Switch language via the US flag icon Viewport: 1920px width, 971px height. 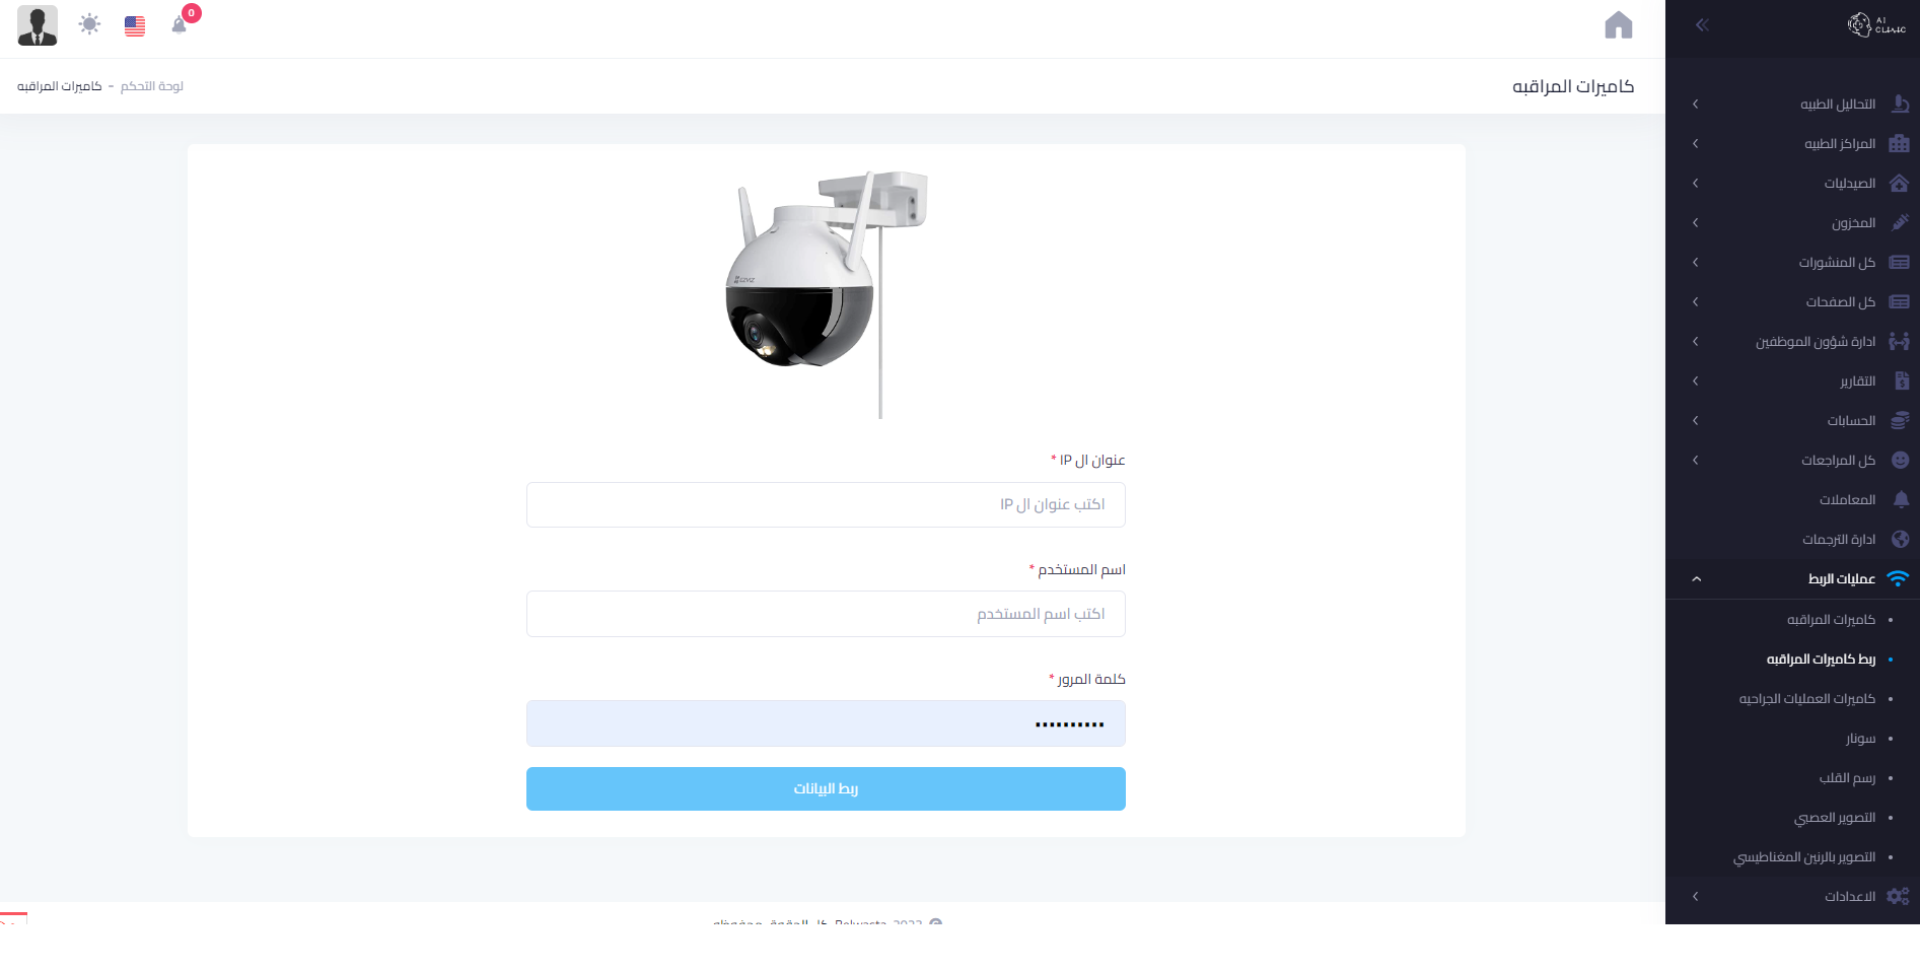(135, 26)
